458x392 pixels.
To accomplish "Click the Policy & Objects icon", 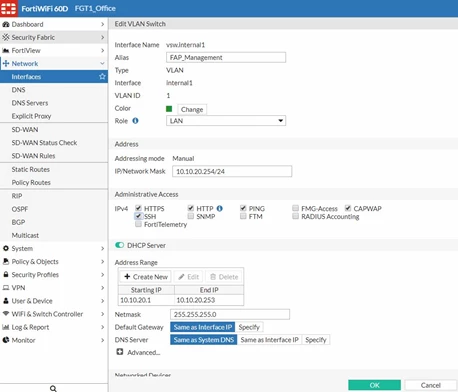I will point(6,261).
